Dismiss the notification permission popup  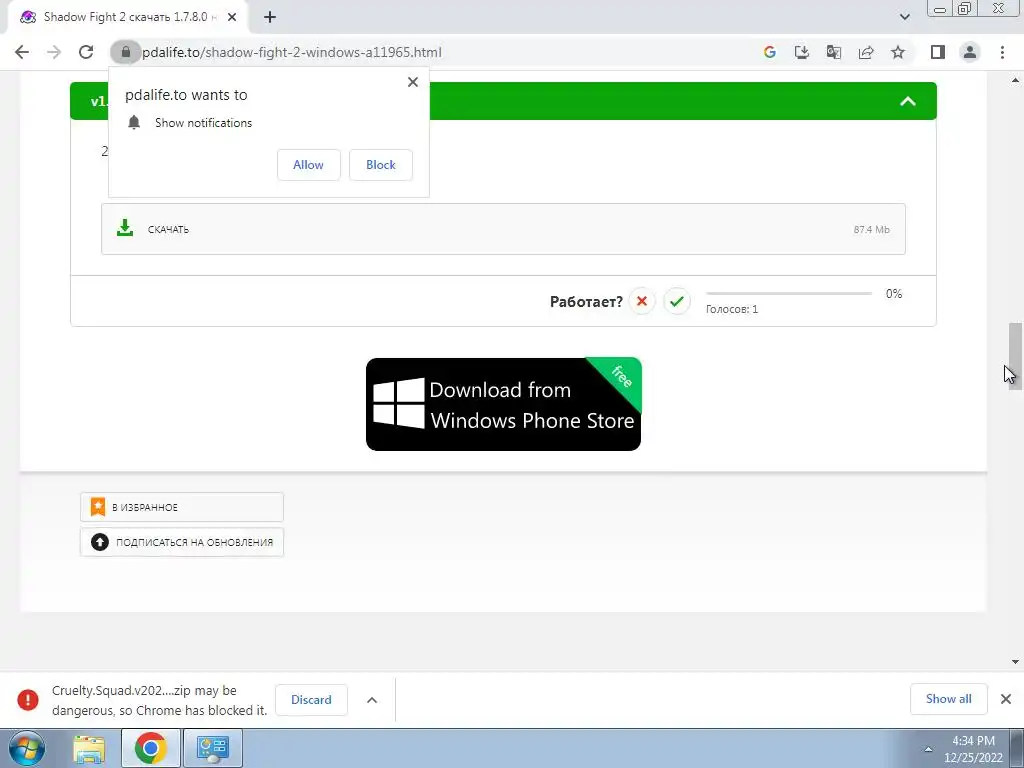(413, 82)
